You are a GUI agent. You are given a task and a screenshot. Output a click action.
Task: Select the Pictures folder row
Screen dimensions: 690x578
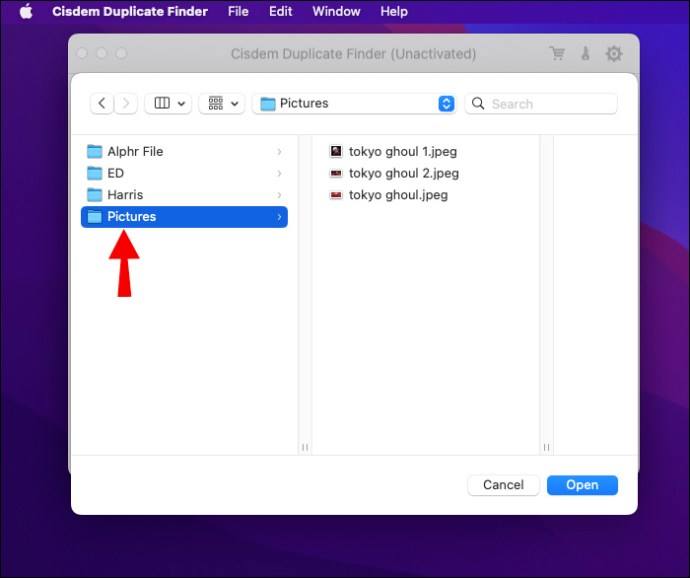pyautogui.click(x=184, y=217)
